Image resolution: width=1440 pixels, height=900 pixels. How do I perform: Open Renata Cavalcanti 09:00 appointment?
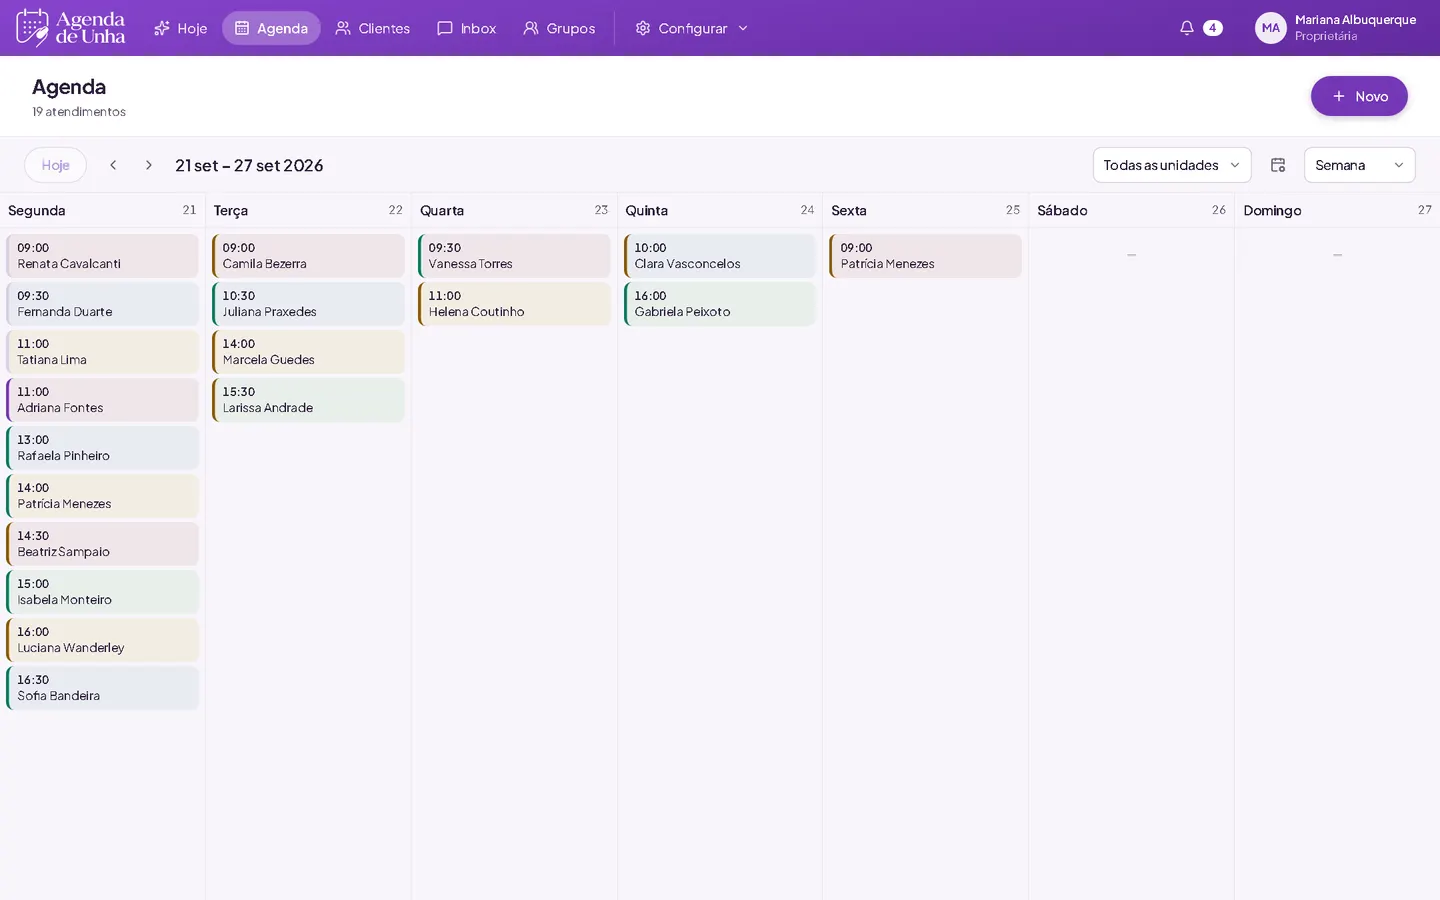point(103,256)
